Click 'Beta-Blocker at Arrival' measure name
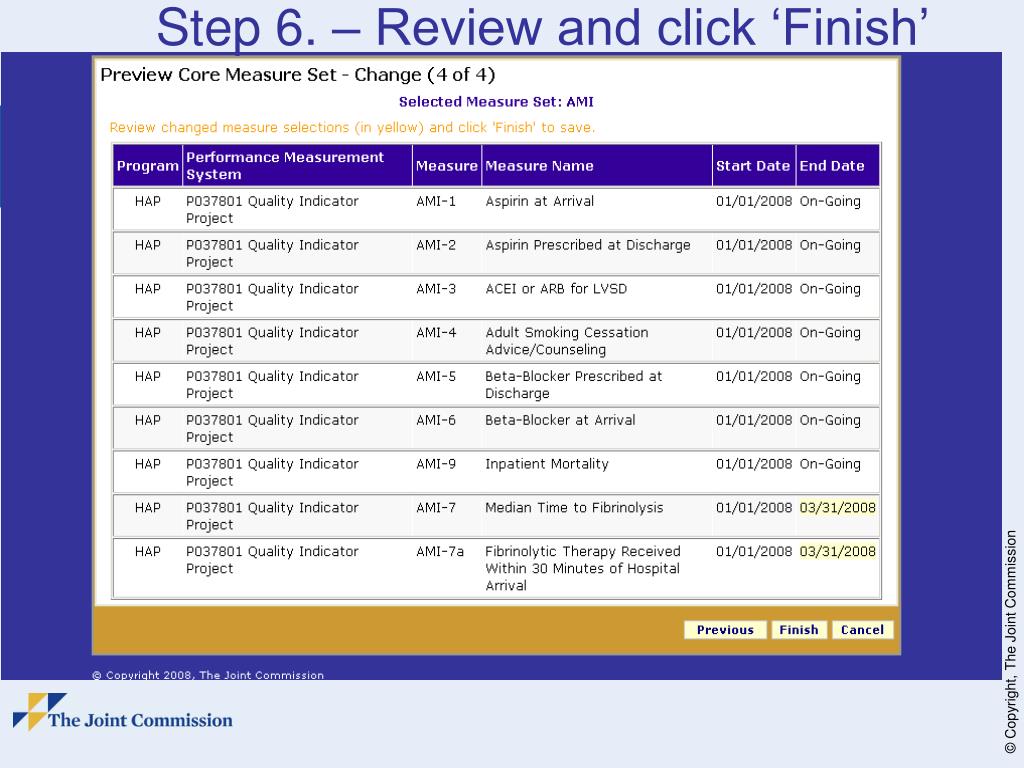 560,420
